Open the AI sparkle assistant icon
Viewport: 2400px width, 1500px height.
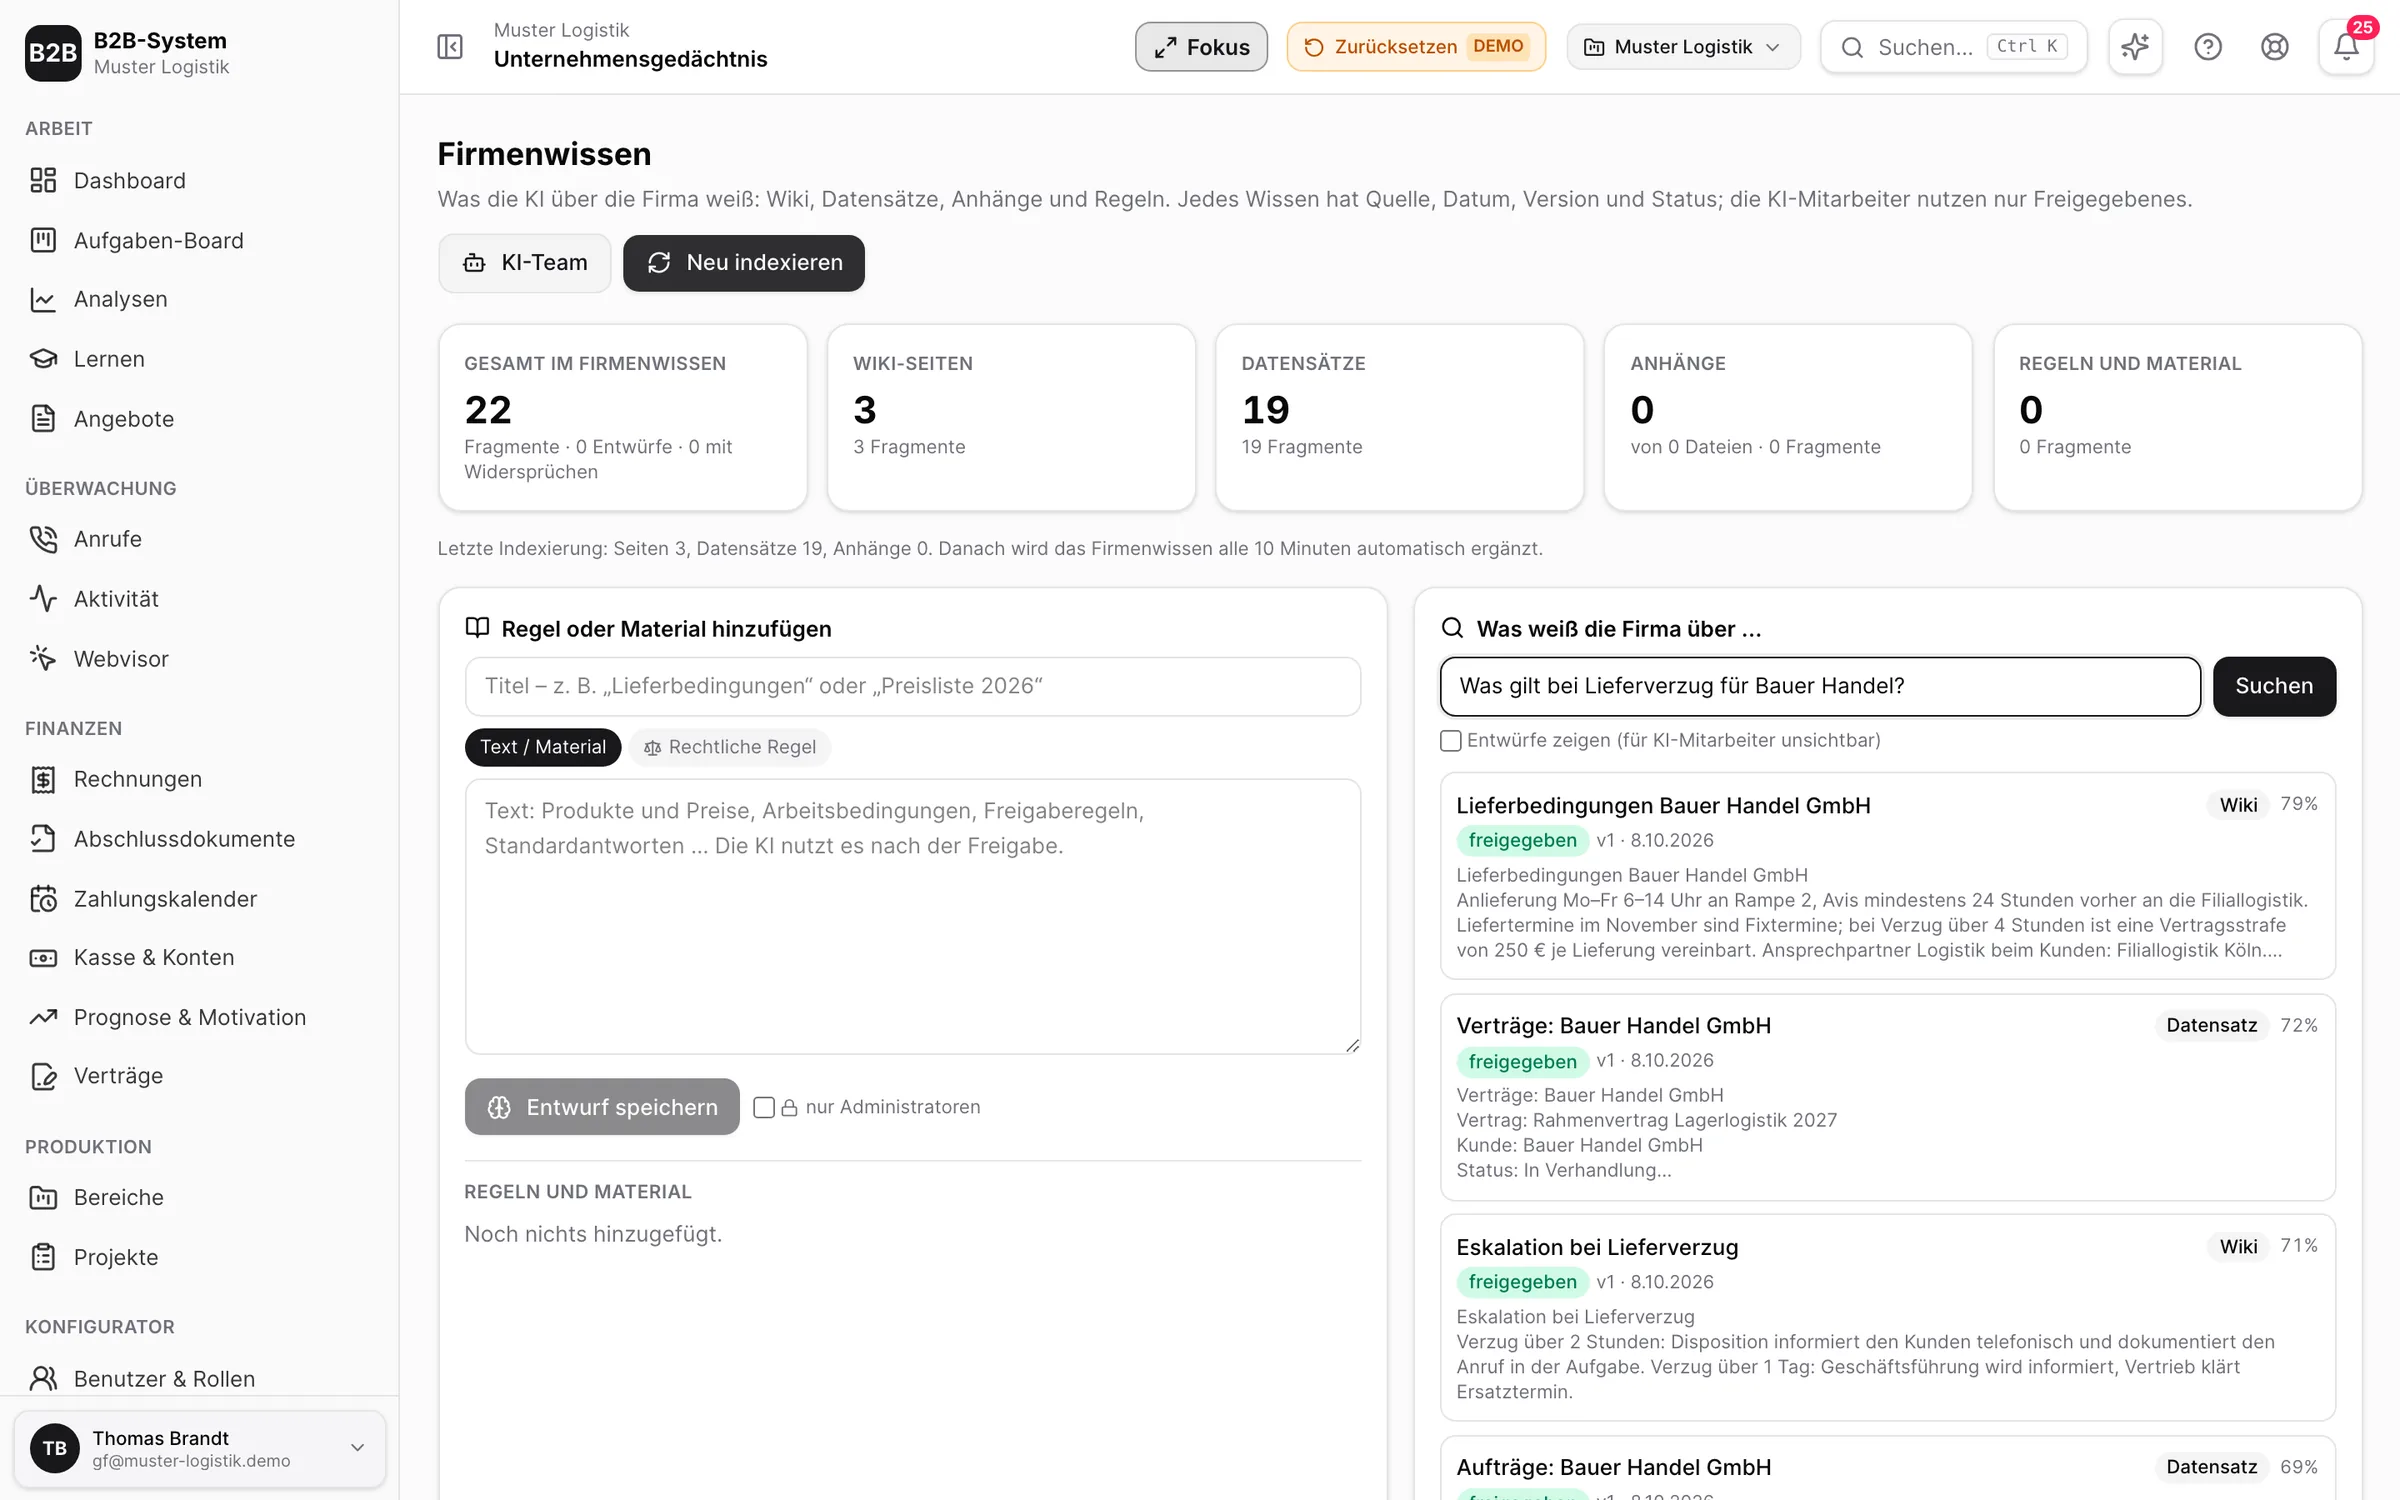click(2135, 47)
